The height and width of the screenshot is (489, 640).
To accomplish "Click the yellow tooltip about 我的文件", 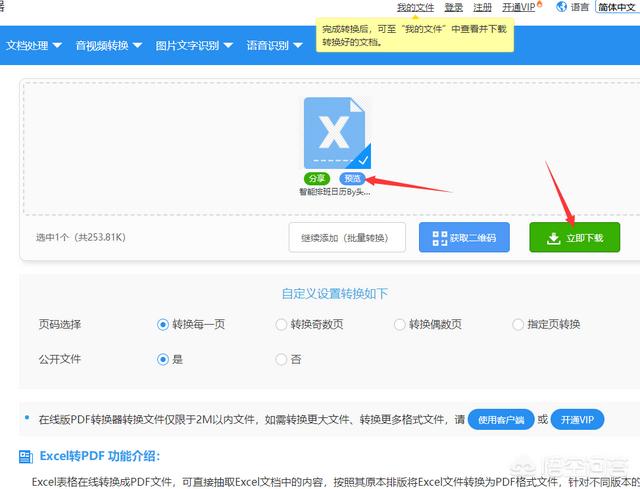I will point(415,35).
